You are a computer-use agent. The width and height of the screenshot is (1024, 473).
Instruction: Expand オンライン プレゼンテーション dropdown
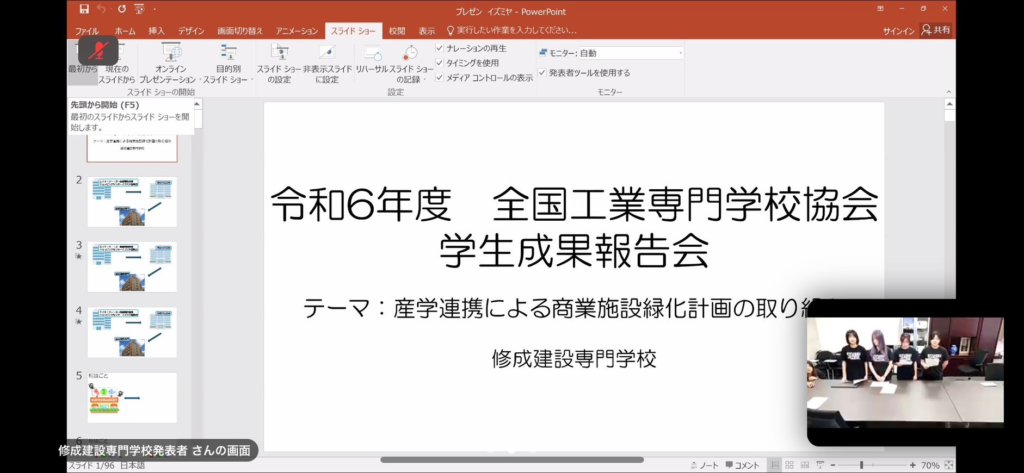click(168, 79)
